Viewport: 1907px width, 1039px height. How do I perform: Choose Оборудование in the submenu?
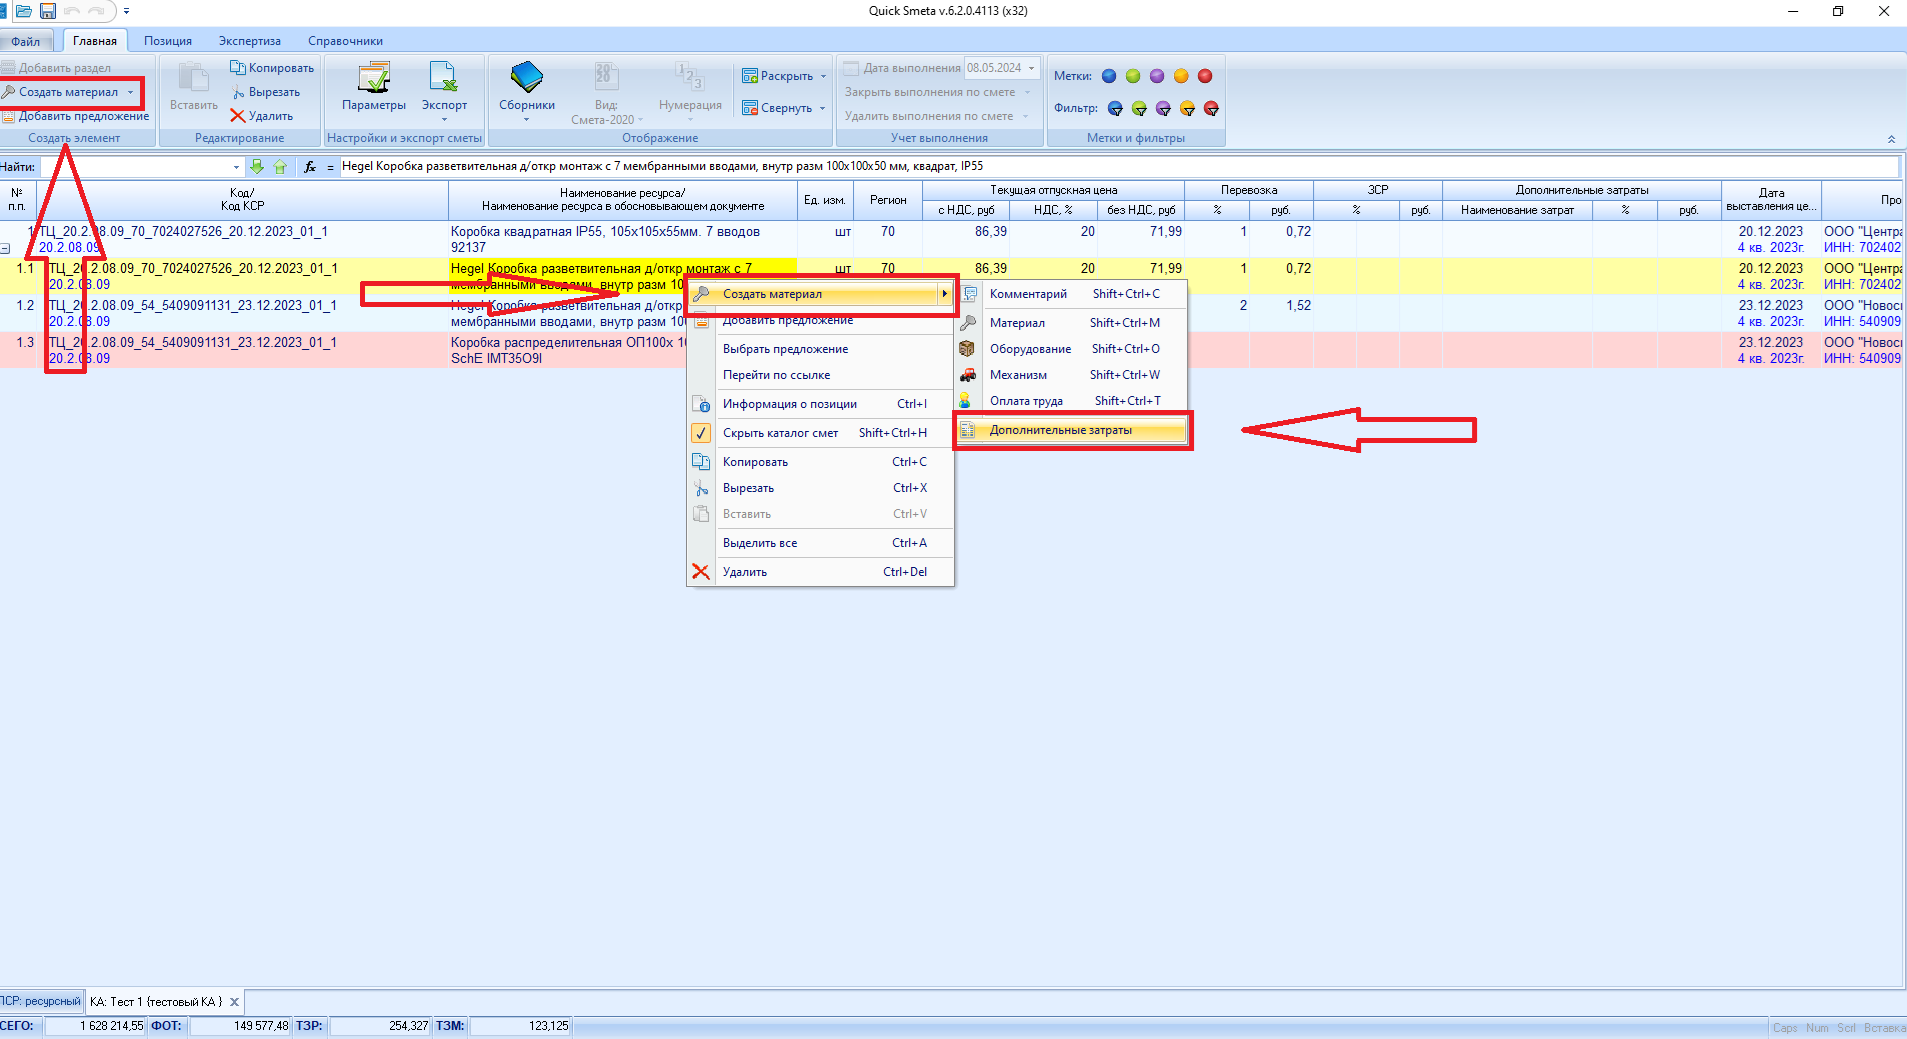(x=1072, y=349)
